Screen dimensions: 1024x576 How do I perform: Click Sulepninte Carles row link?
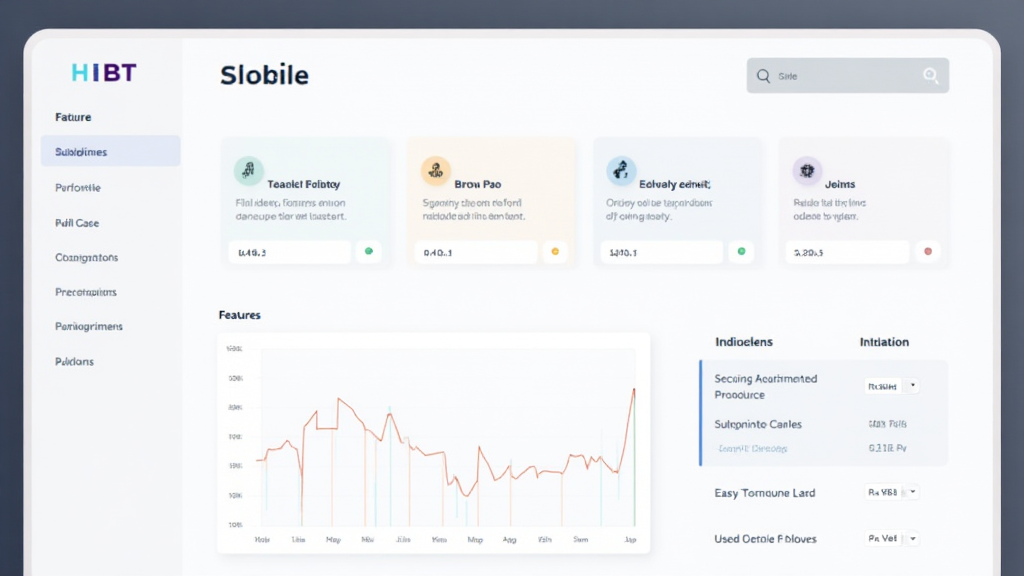(x=758, y=424)
